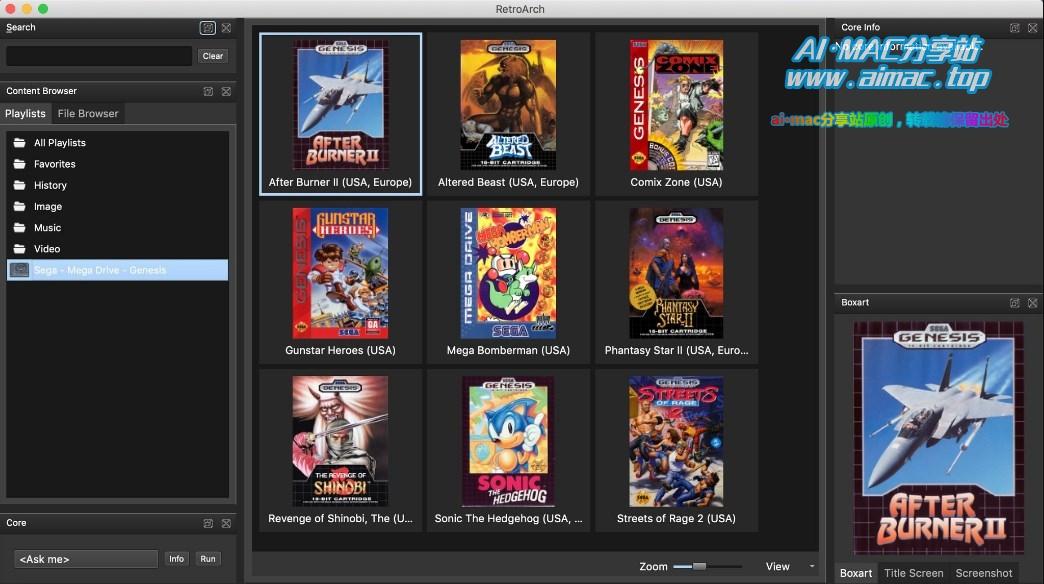The height and width of the screenshot is (584, 1044).
Task: Click the Image folder icon
Action: pyautogui.click(x=20, y=206)
